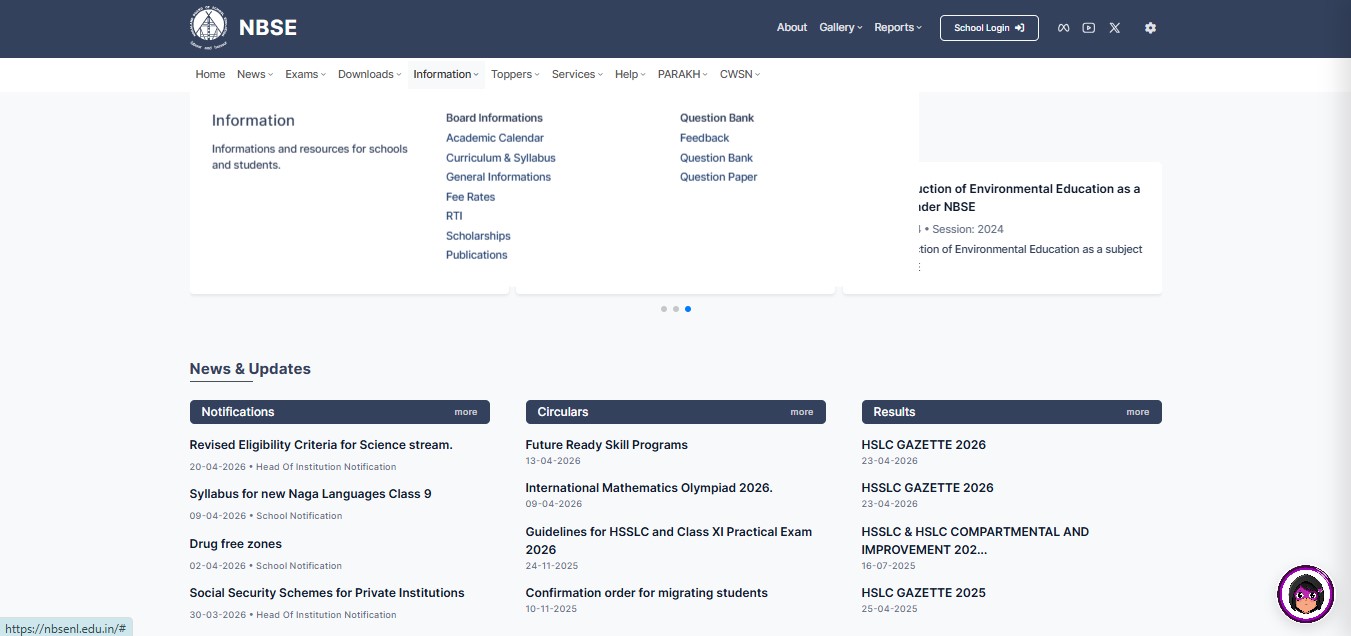Go to the Home menu item
Image resolution: width=1351 pixels, height=636 pixels.
click(x=210, y=74)
